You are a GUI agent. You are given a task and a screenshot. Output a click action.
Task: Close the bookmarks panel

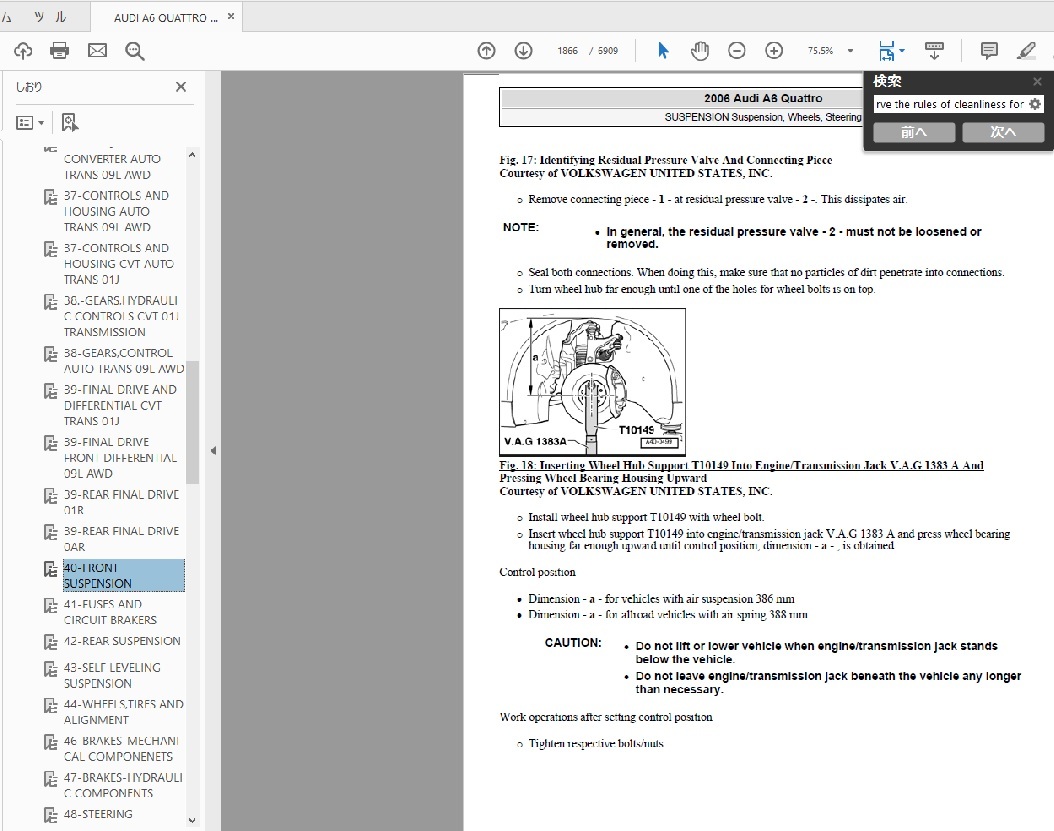181,87
